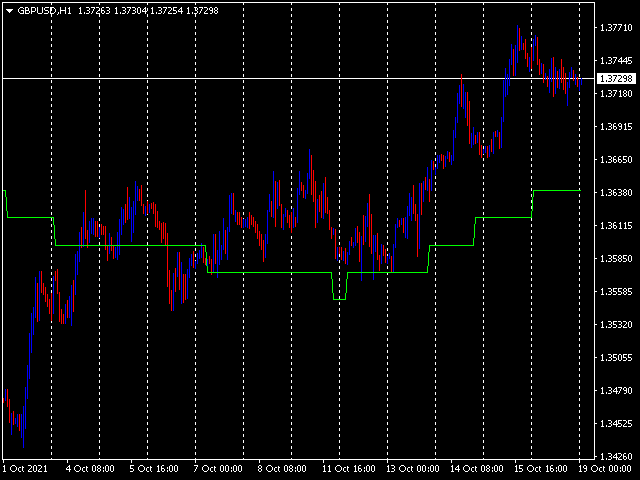Click the 1.36115 price scale label
The image size is (640, 480).
tap(616, 226)
